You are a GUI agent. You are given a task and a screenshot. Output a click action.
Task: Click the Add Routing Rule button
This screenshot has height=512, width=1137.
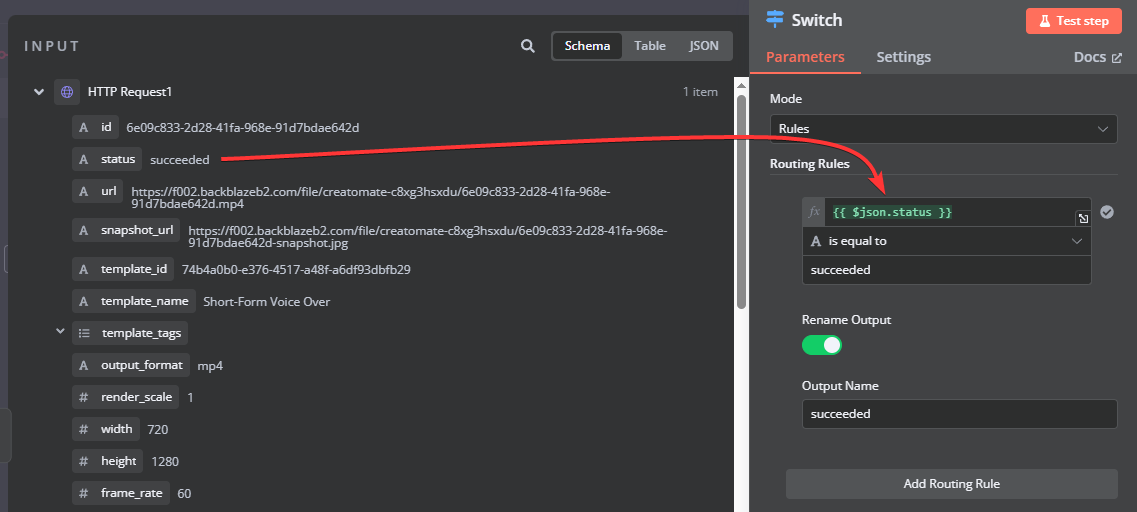(951, 484)
